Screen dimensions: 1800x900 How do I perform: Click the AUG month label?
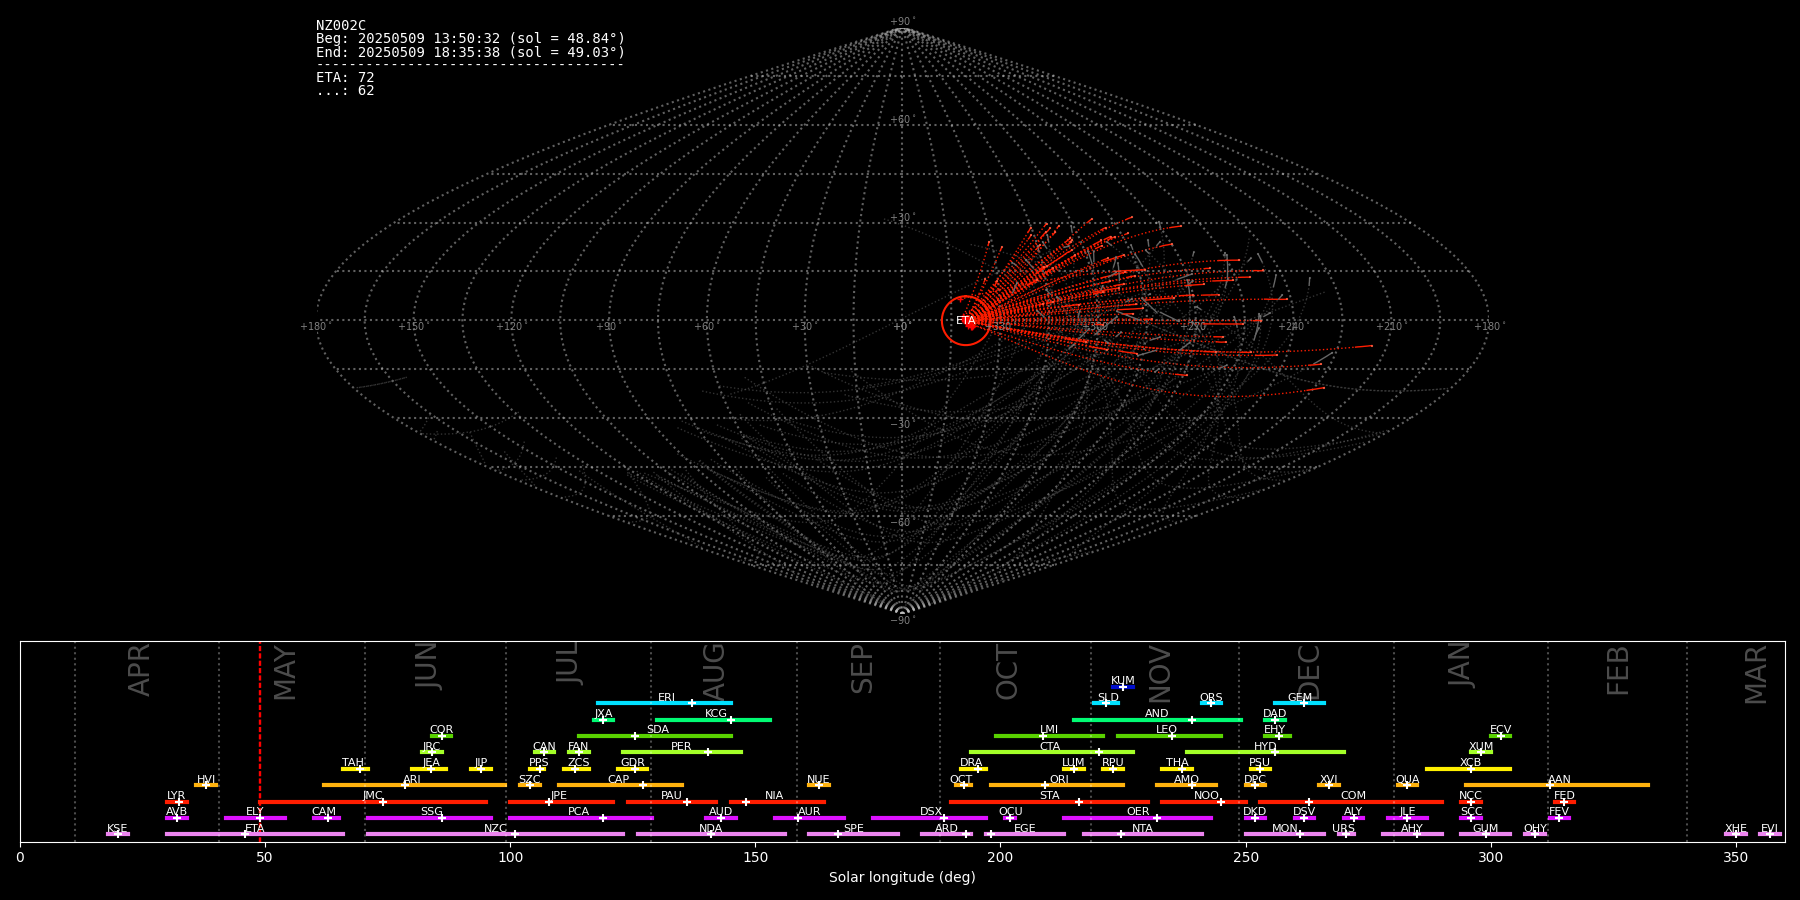tap(714, 672)
